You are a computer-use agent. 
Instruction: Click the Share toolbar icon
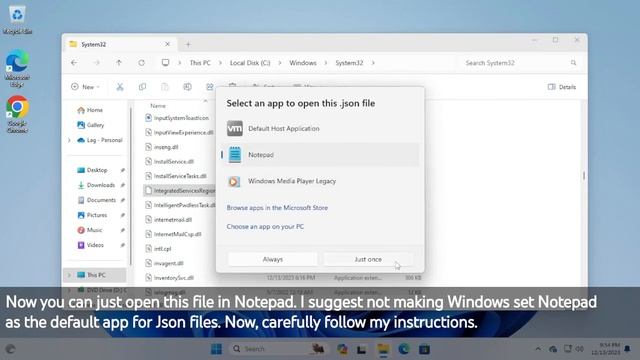click(x=210, y=87)
